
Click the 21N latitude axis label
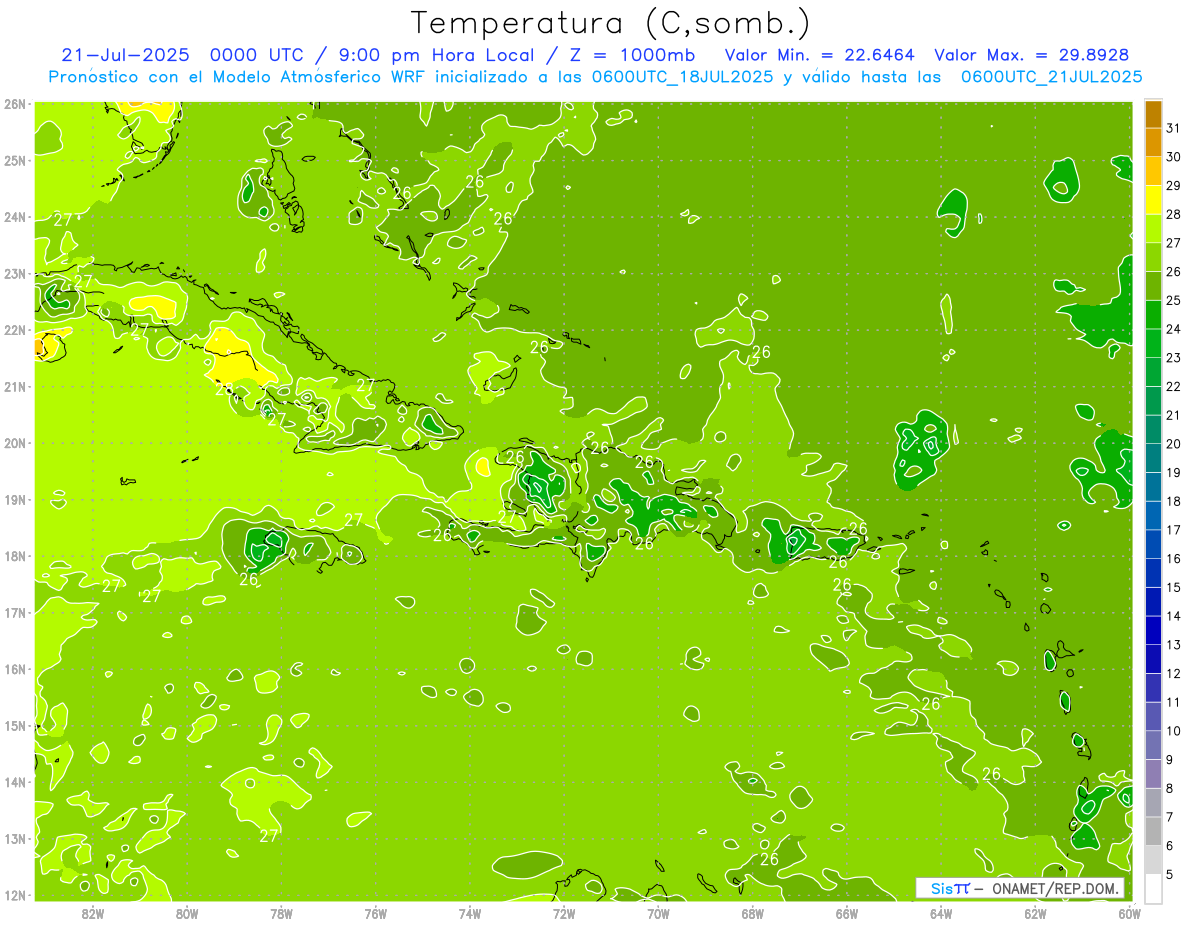click(x=14, y=386)
